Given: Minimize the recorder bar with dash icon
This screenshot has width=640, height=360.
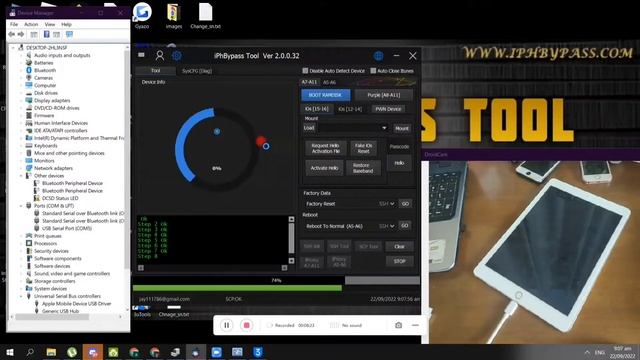Looking at the screenshot, I should 415,325.
